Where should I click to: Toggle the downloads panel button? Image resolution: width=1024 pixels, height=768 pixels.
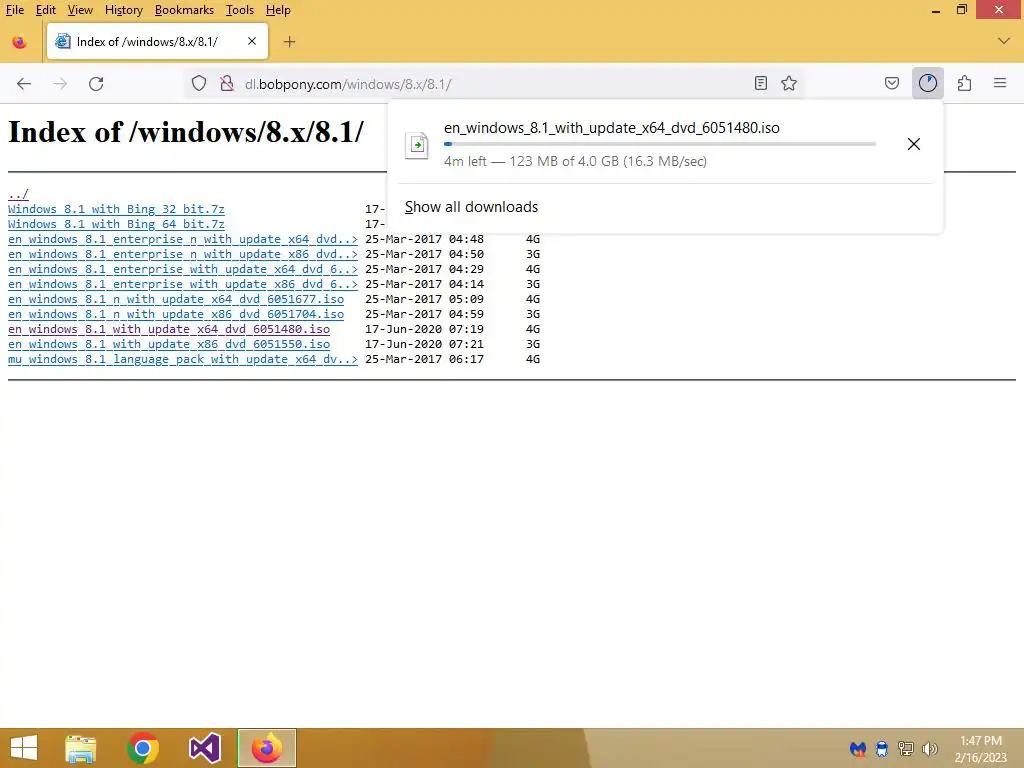[927, 83]
